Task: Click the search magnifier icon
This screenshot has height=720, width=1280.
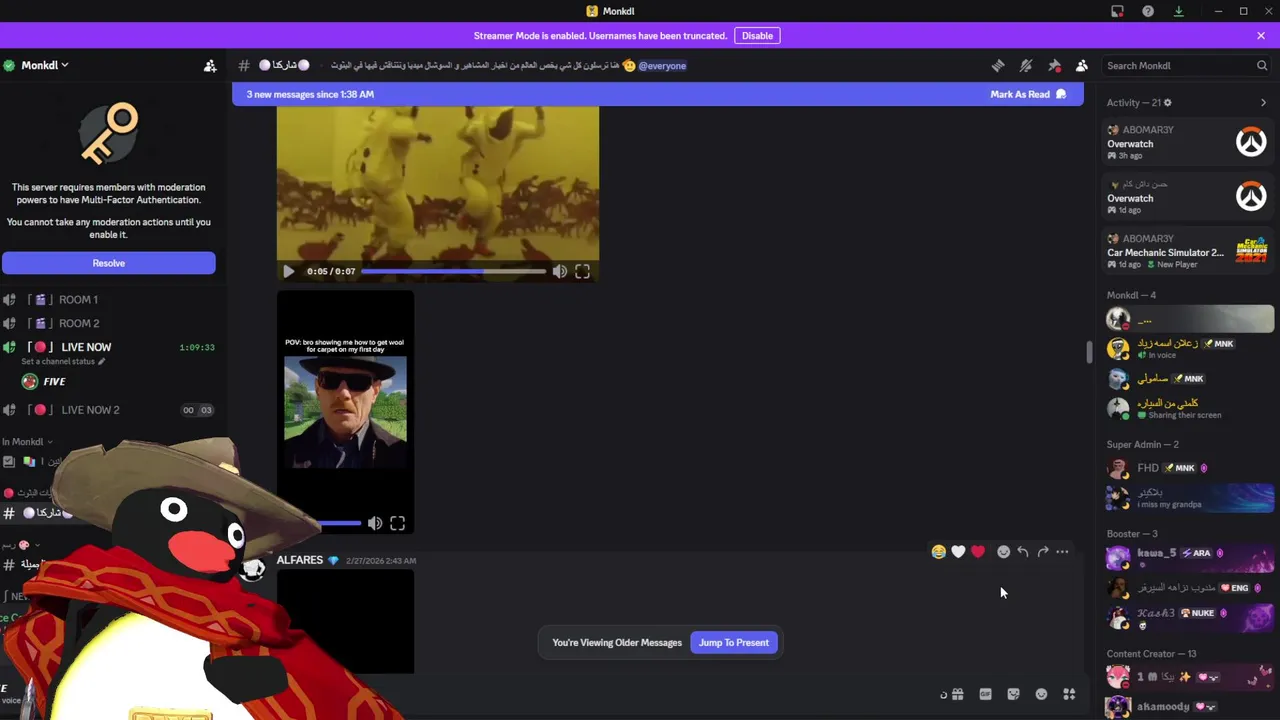Action: (x=1262, y=66)
